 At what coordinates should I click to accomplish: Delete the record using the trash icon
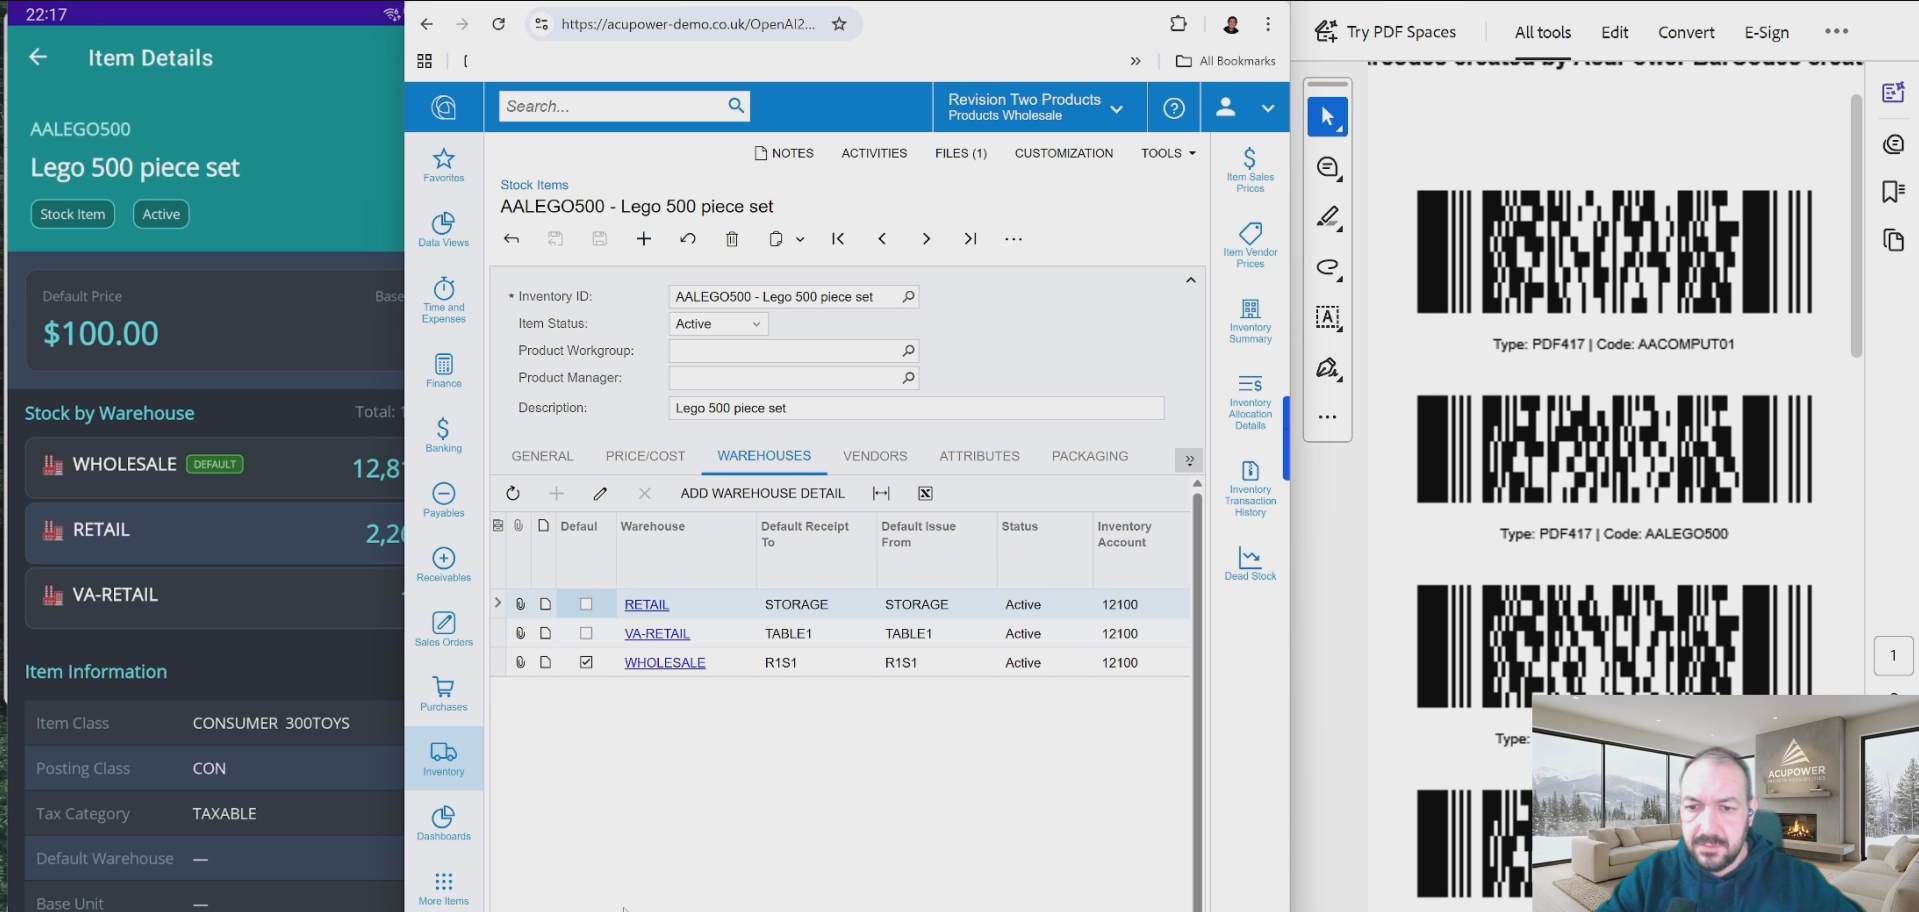click(732, 239)
